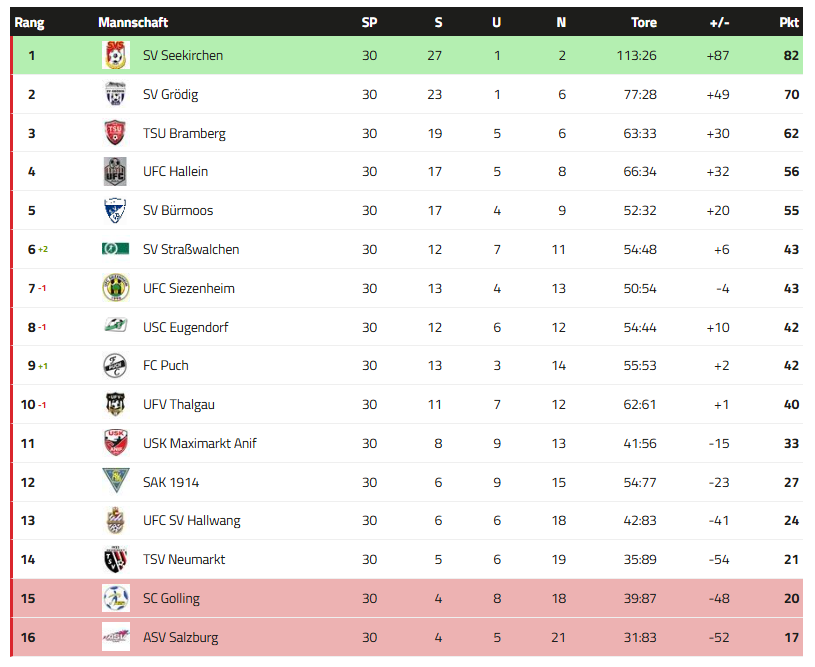Click the SV Seekirchen club crest
This screenshot has width=815, height=667.
(115, 55)
